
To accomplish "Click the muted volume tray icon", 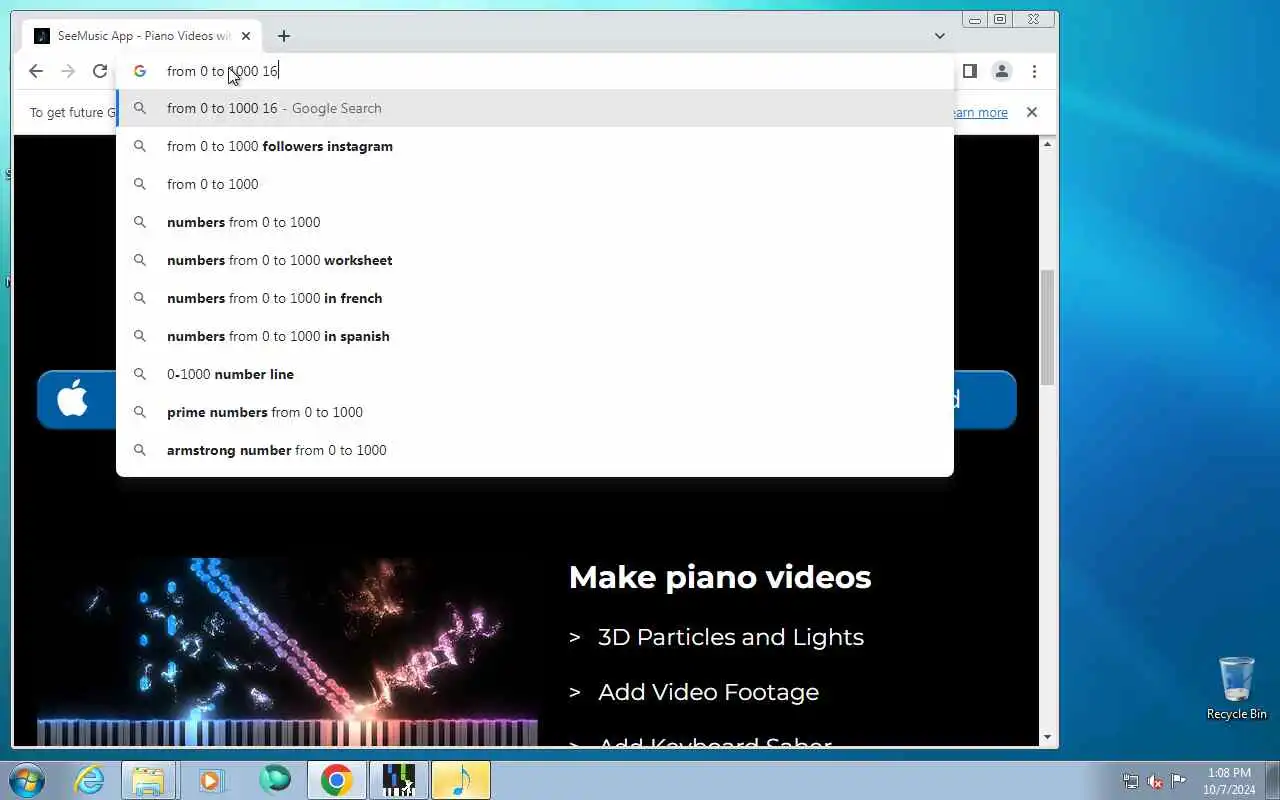I will pyautogui.click(x=1155, y=781).
